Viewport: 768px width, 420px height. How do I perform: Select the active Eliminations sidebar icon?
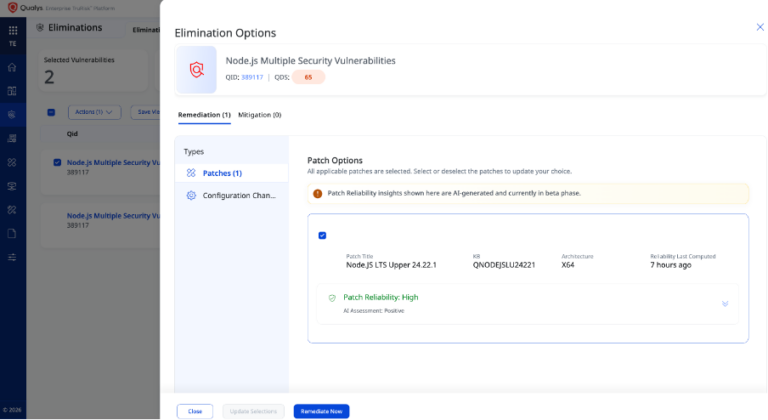pyautogui.click(x=12, y=115)
